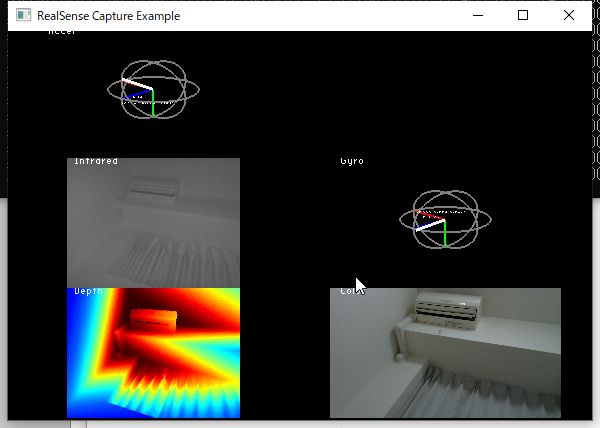This screenshot has height=428, width=600.
Task: Close the RealSense Capture Example window
Action: click(569, 16)
